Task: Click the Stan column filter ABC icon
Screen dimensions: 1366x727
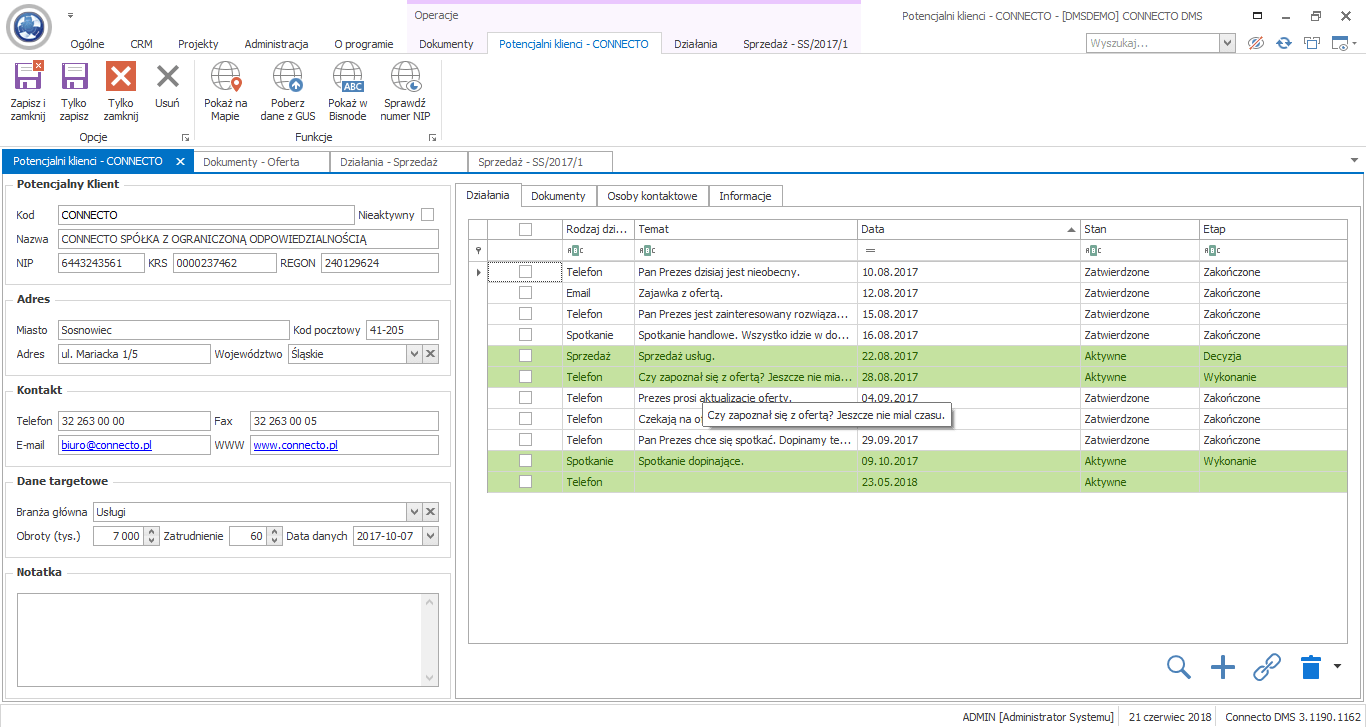Action: pos(1092,250)
